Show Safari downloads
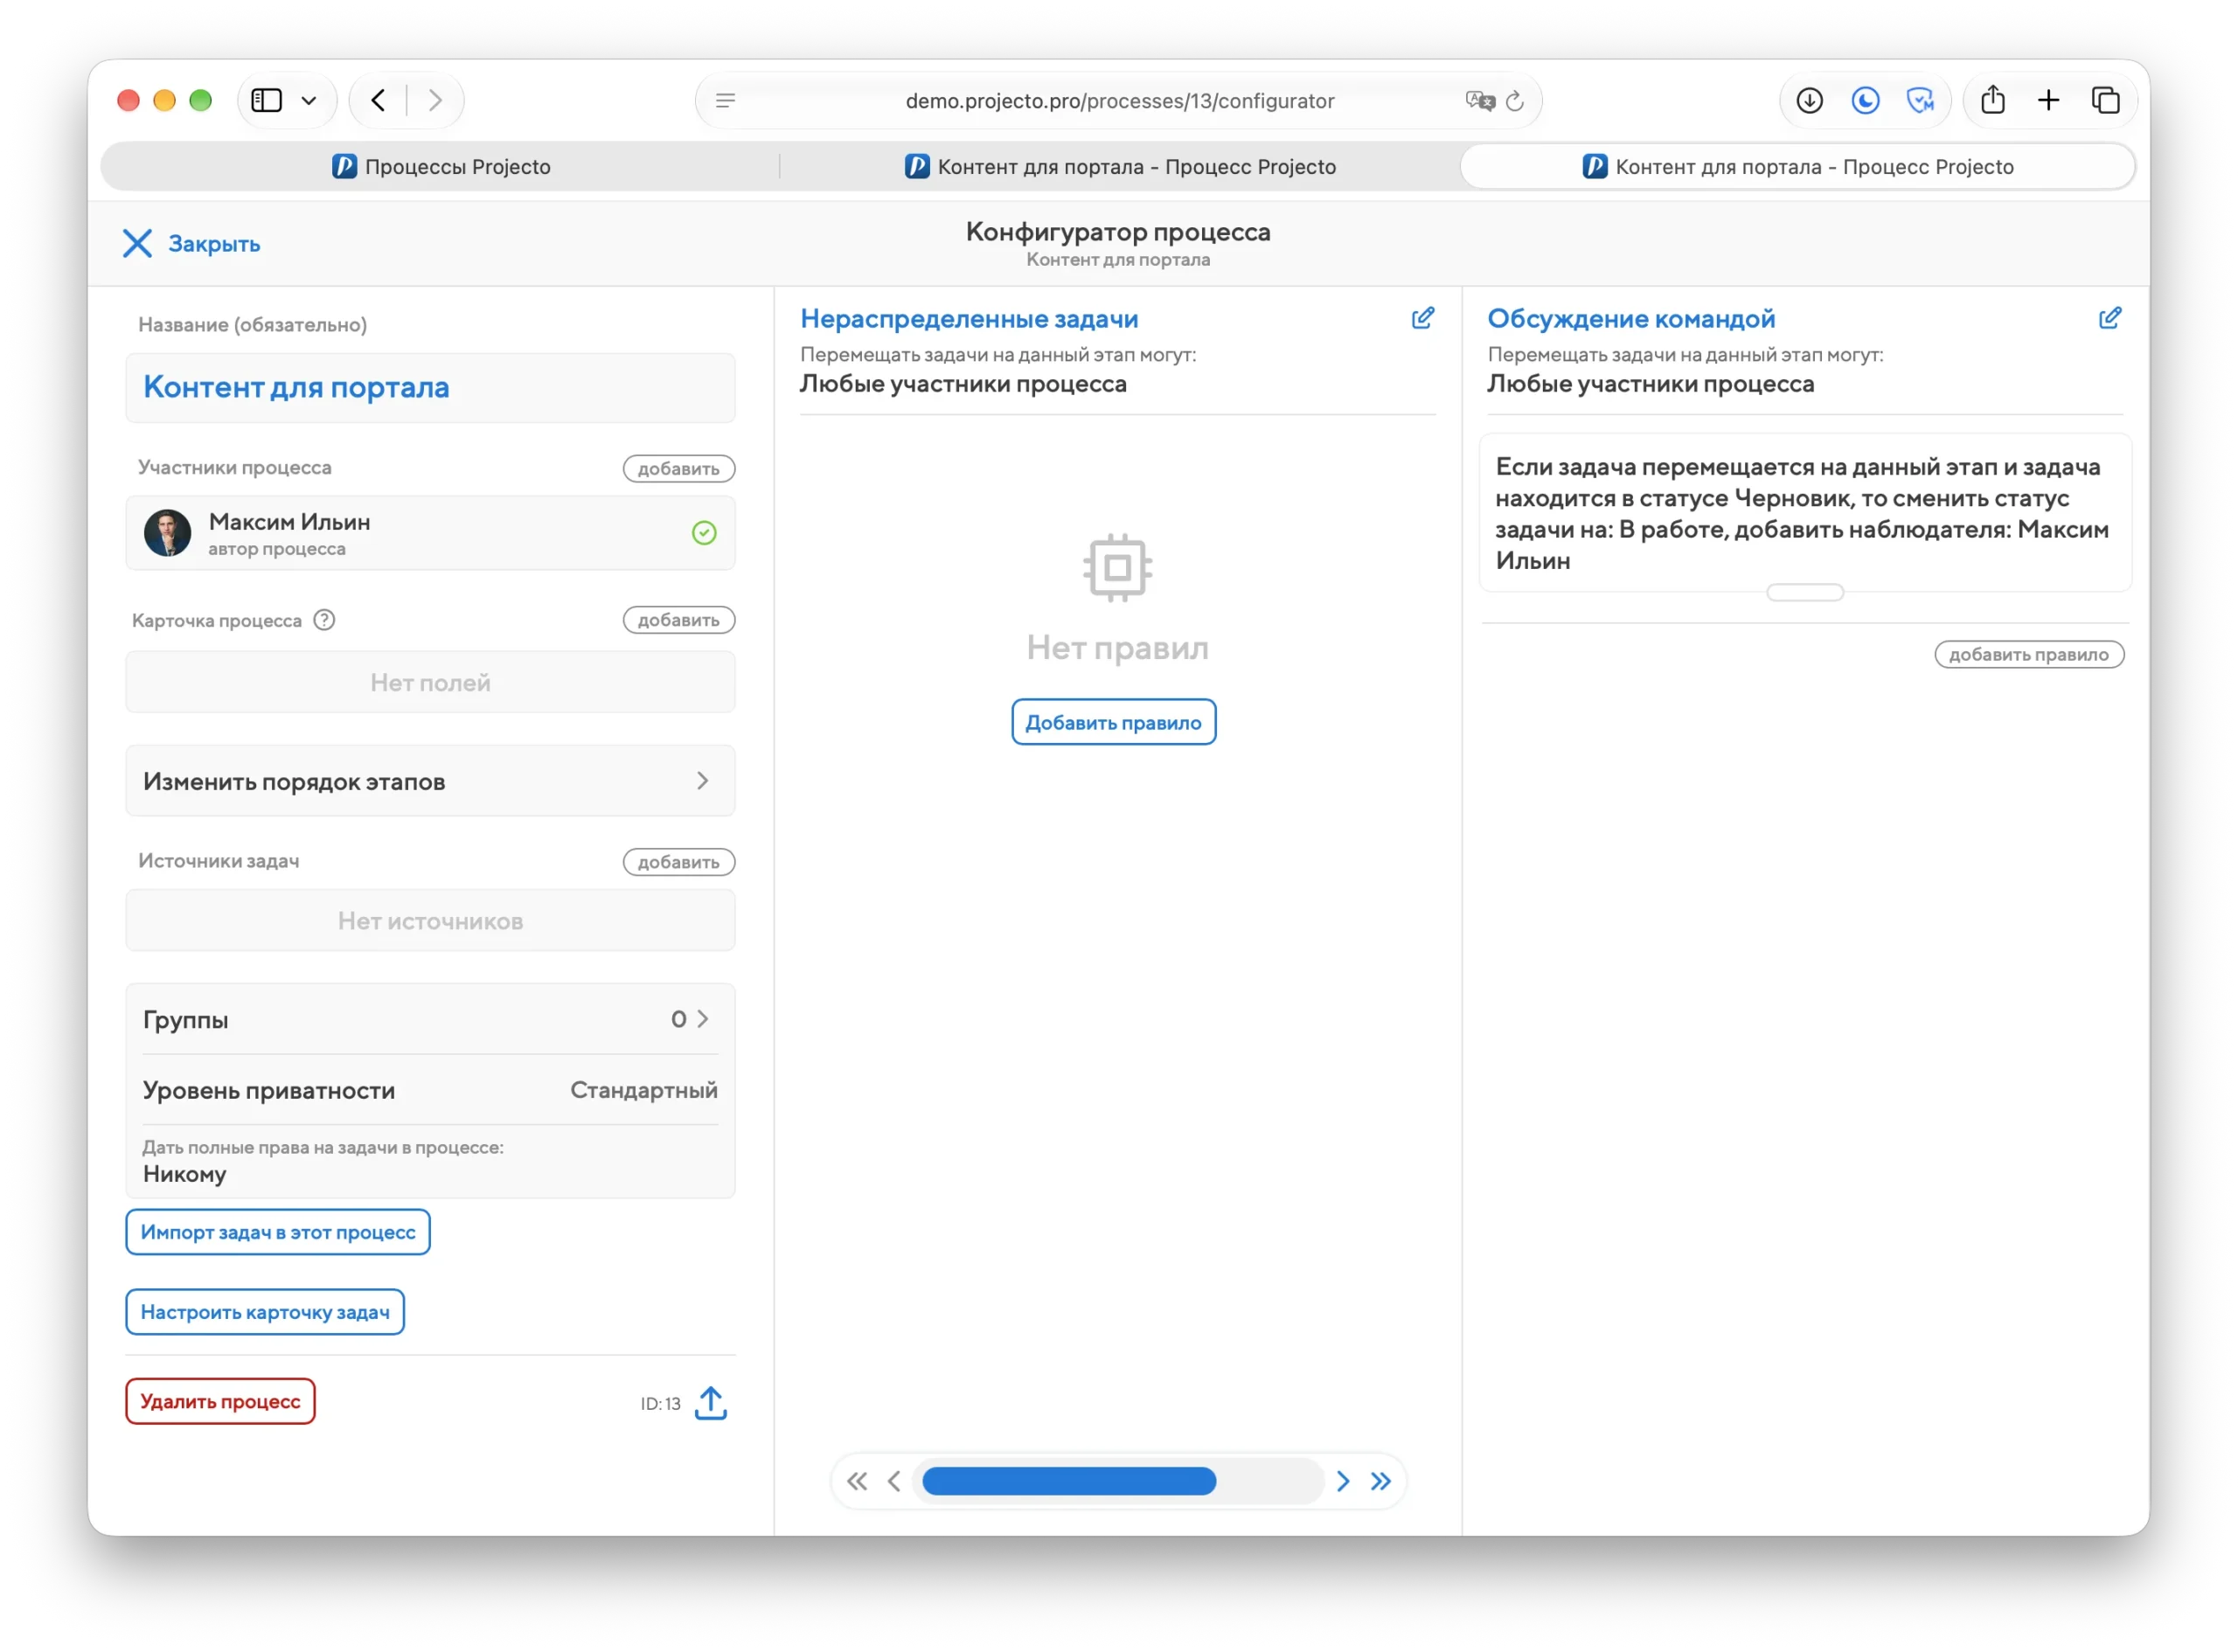This screenshot has height=1652, width=2238. (1810, 100)
